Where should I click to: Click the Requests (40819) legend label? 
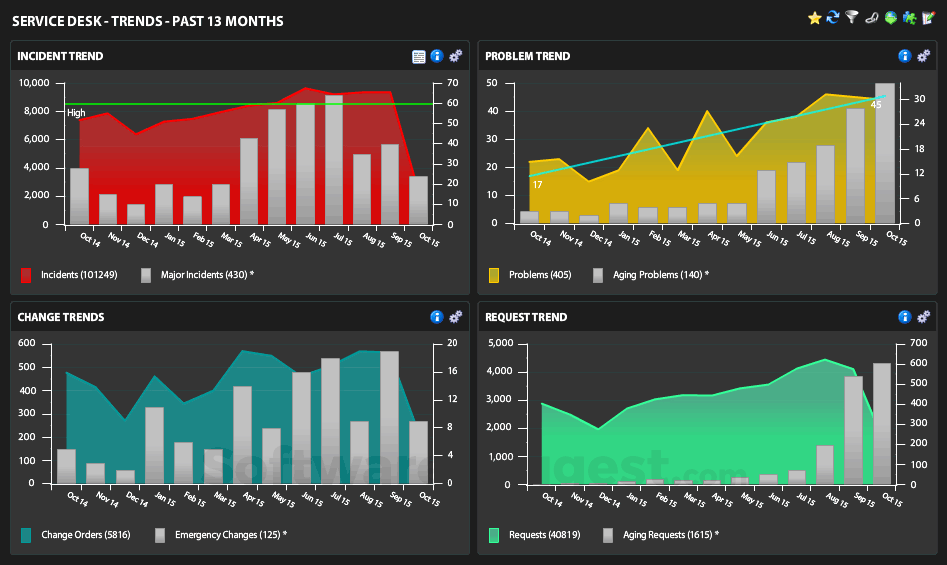544,535
